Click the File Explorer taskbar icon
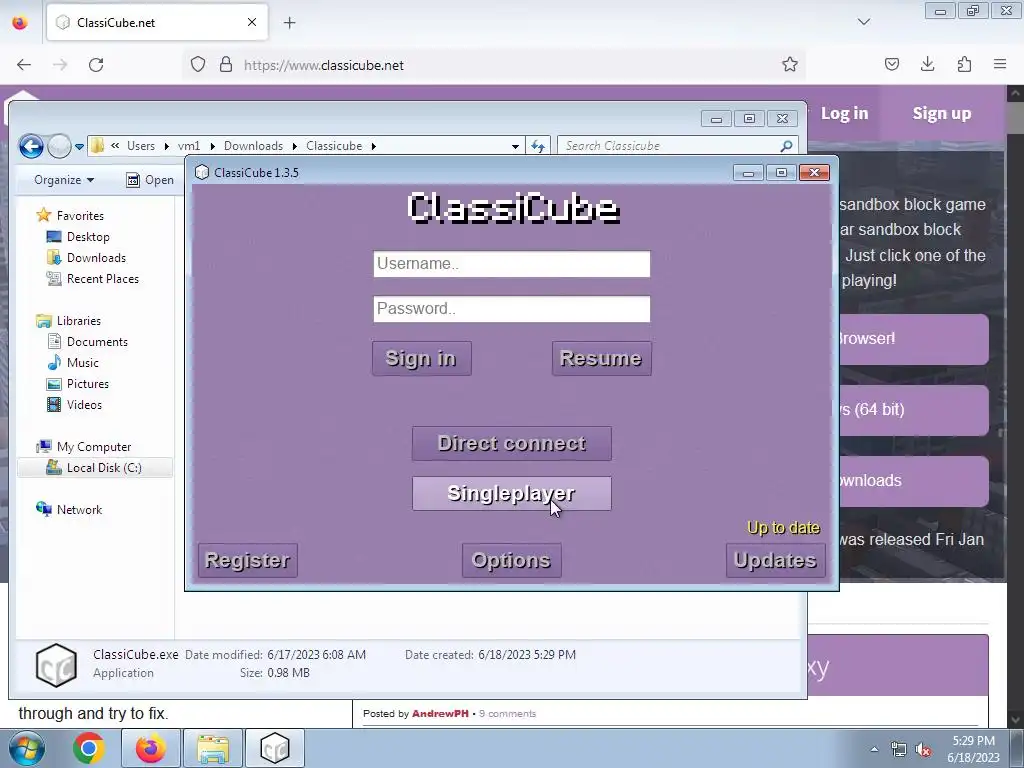 [213, 748]
